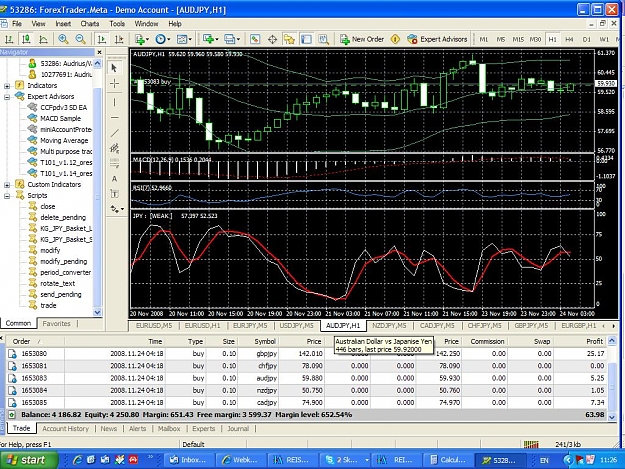Select the cursor arrow tool
625x469 pixels.
(x=114, y=68)
